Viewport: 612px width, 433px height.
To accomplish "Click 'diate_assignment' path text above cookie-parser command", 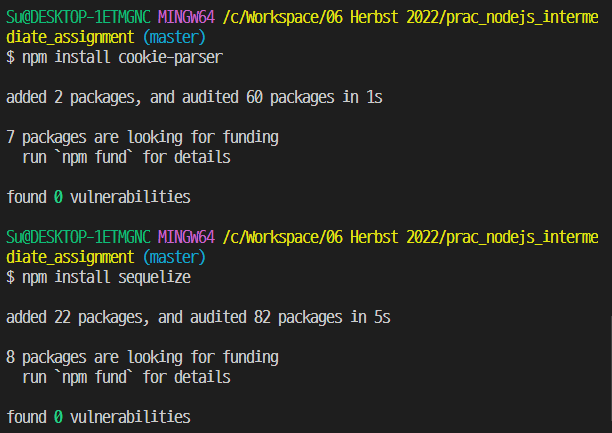I will click(70, 37).
